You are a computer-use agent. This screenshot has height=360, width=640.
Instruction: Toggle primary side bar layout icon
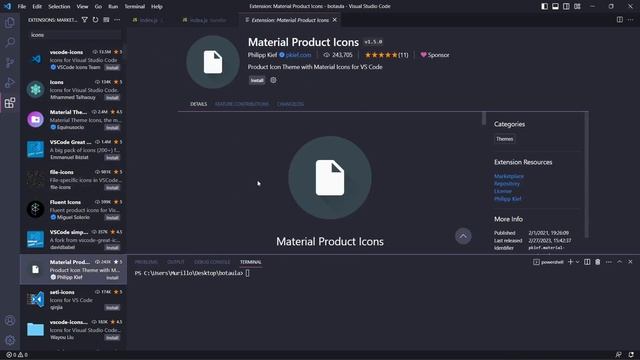click(544, 6)
